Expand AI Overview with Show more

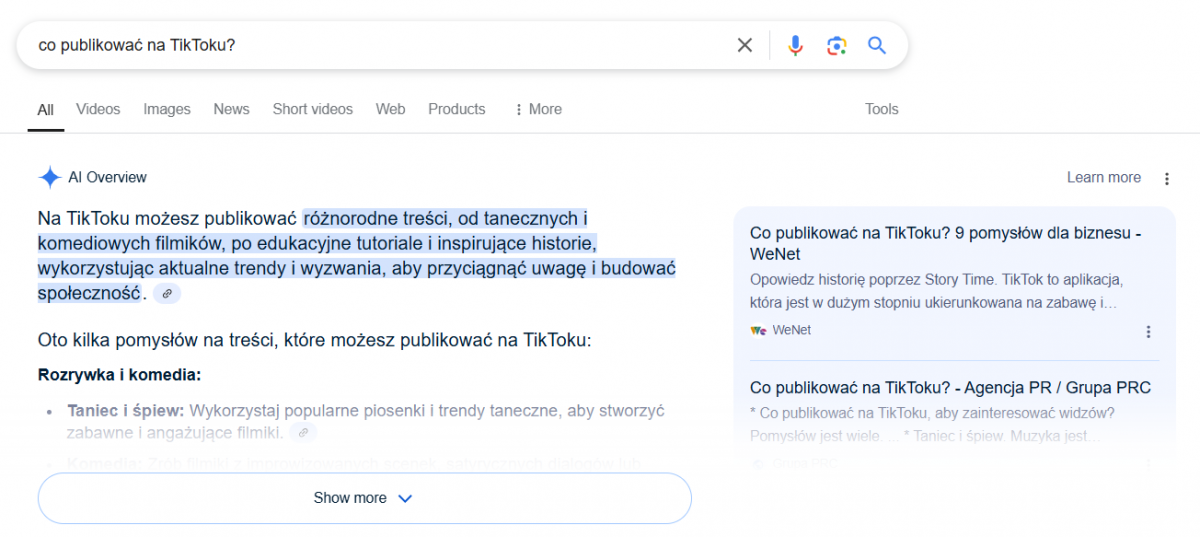tap(364, 498)
